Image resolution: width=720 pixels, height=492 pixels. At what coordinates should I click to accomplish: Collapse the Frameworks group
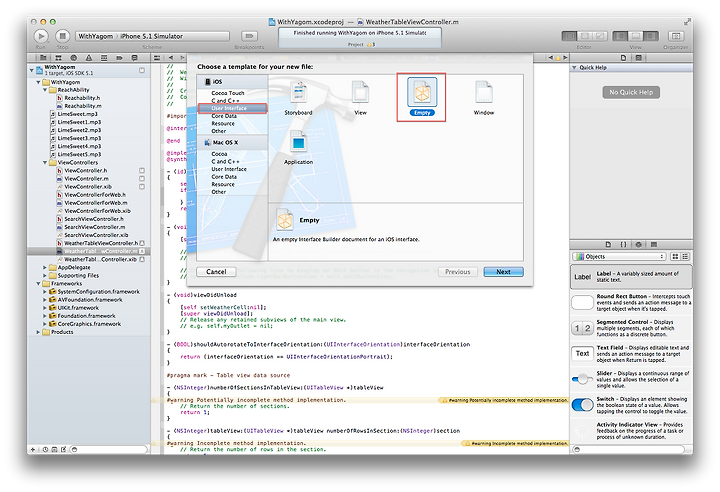pos(38,284)
